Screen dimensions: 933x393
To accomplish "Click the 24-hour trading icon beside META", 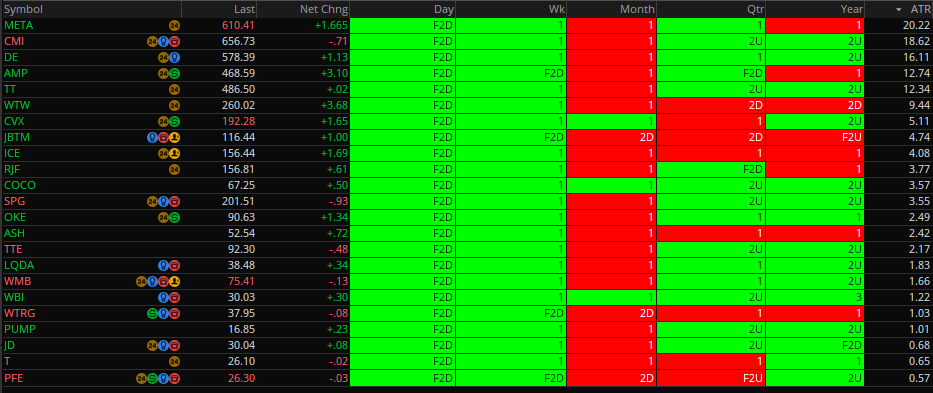I will [174, 26].
